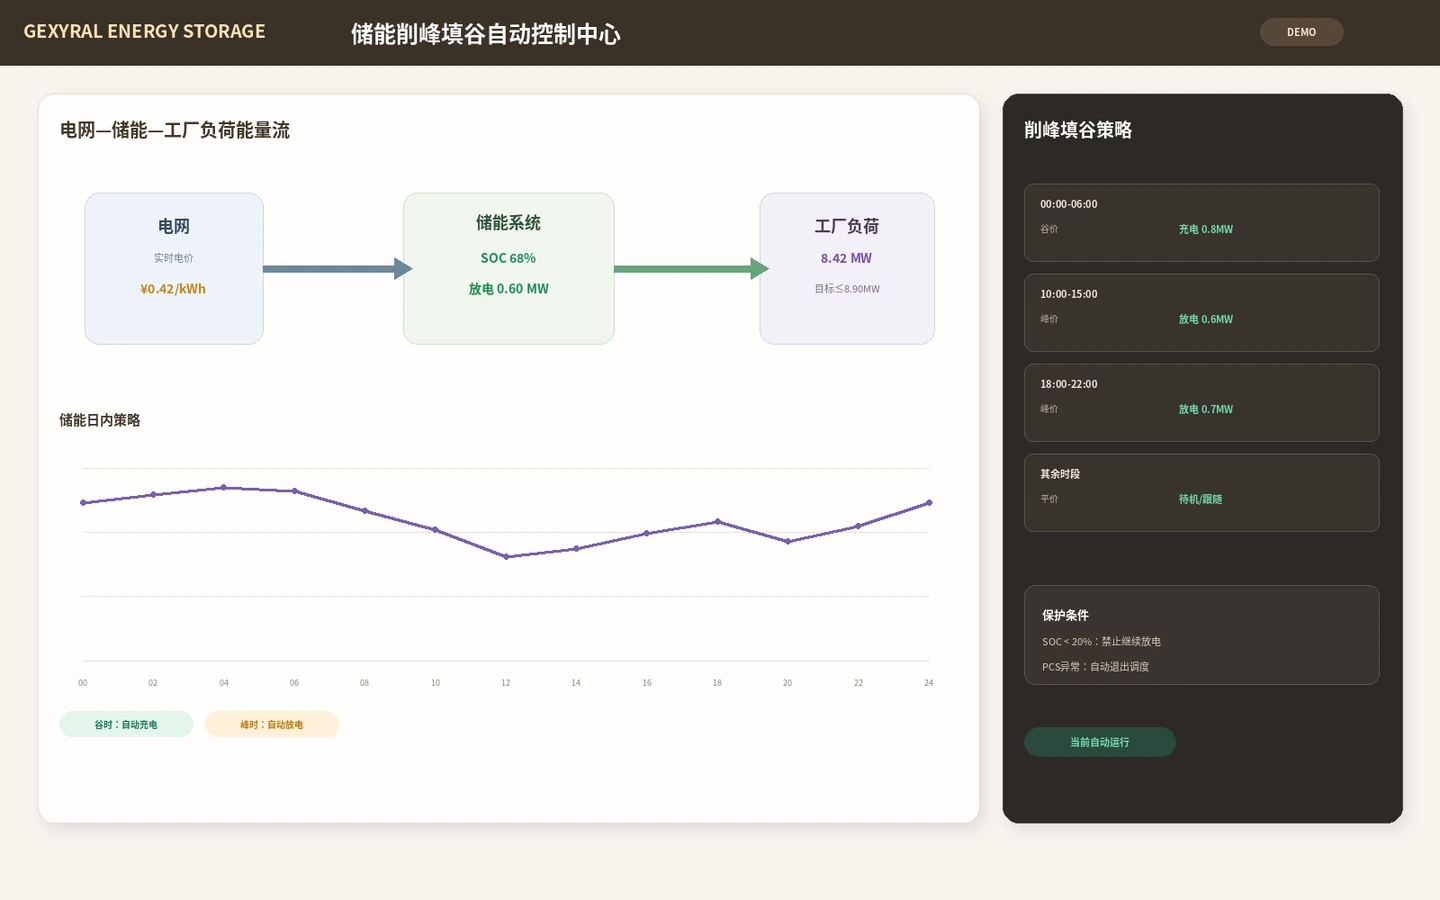Screen dimensions: 1440x900
Task: Select the 谷时：自动充电 legend pill
Action: 126,724
